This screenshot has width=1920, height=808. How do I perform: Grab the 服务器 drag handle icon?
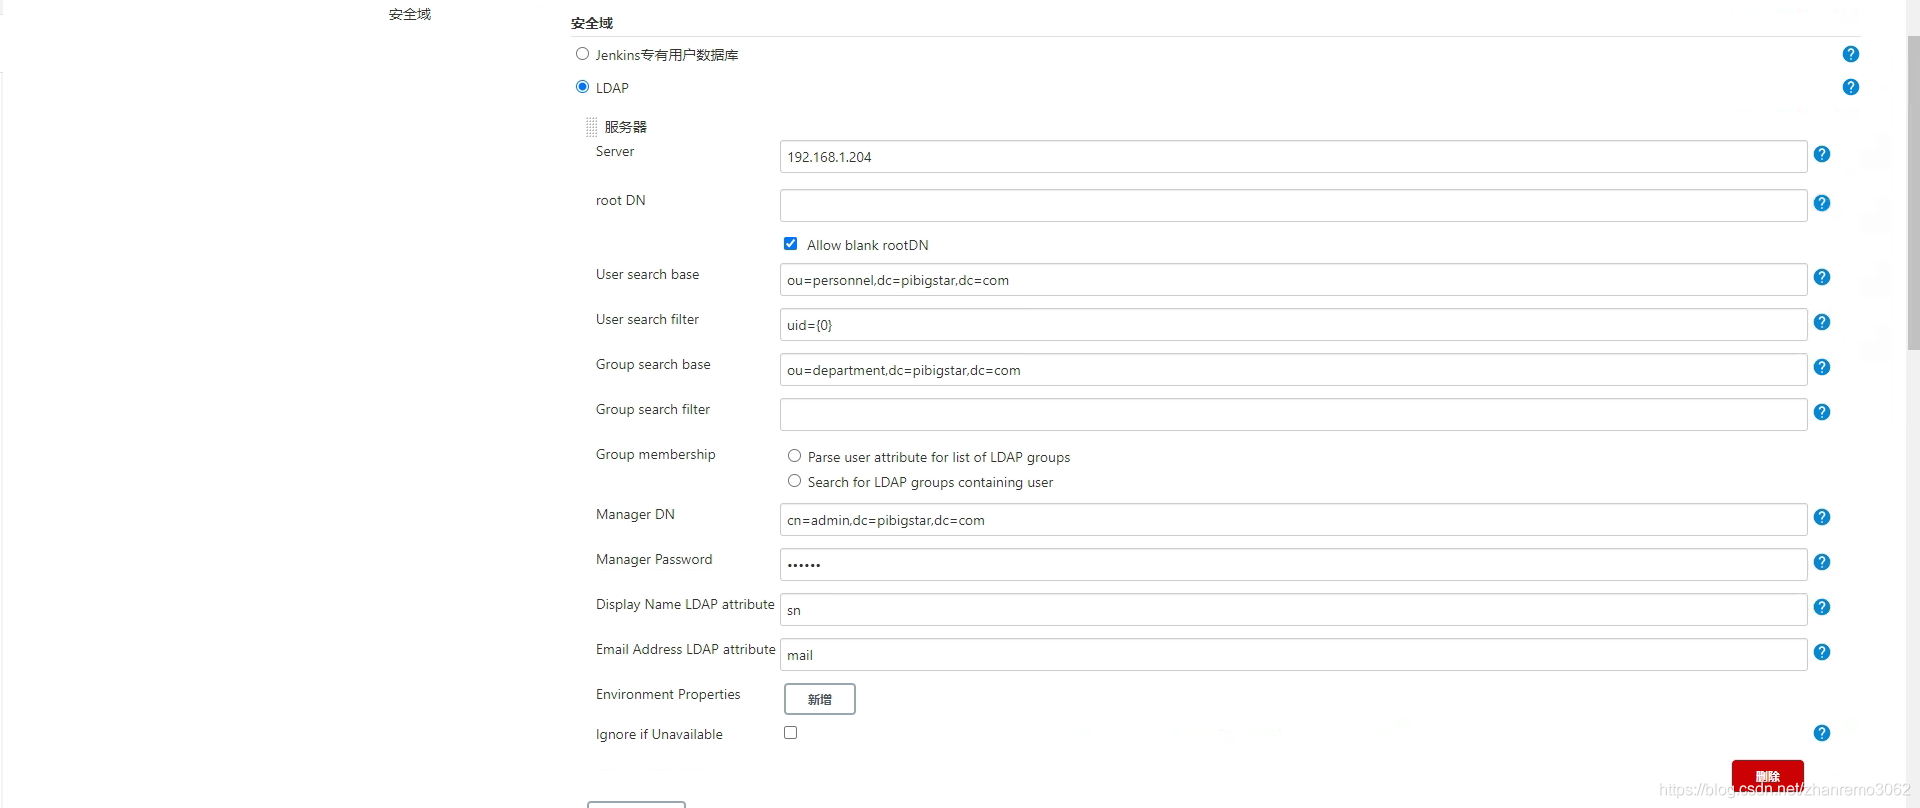(591, 127)
